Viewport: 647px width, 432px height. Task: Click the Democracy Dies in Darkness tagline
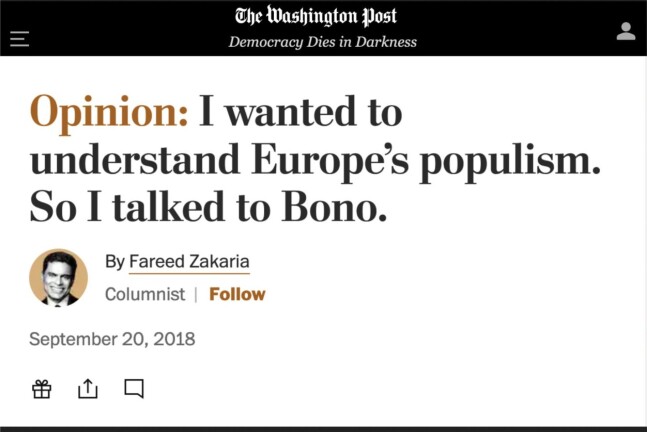point(323,42)
